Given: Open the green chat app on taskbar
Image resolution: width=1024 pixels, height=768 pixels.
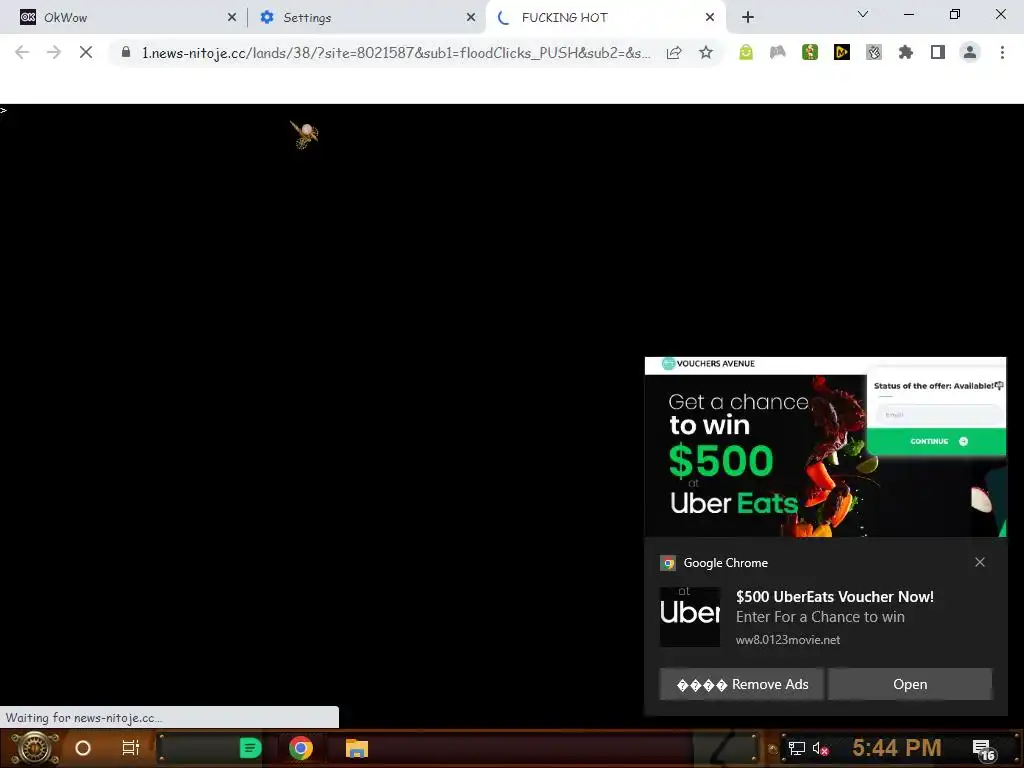Looking at the screenshot, I should tap(250, 748).
